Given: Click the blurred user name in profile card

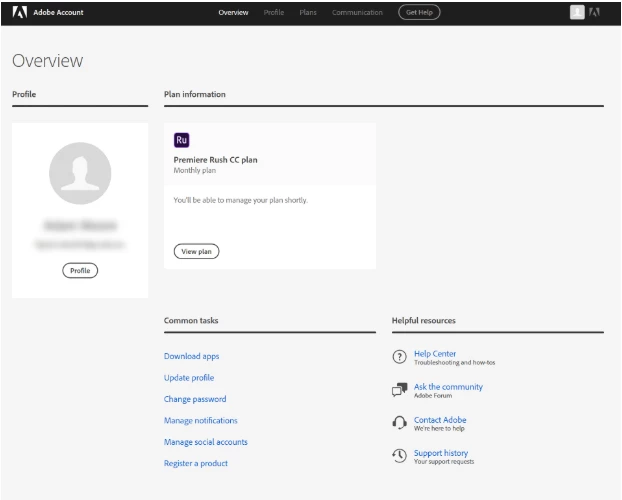Looking at the screenshot, I should [x=80, y=225].
